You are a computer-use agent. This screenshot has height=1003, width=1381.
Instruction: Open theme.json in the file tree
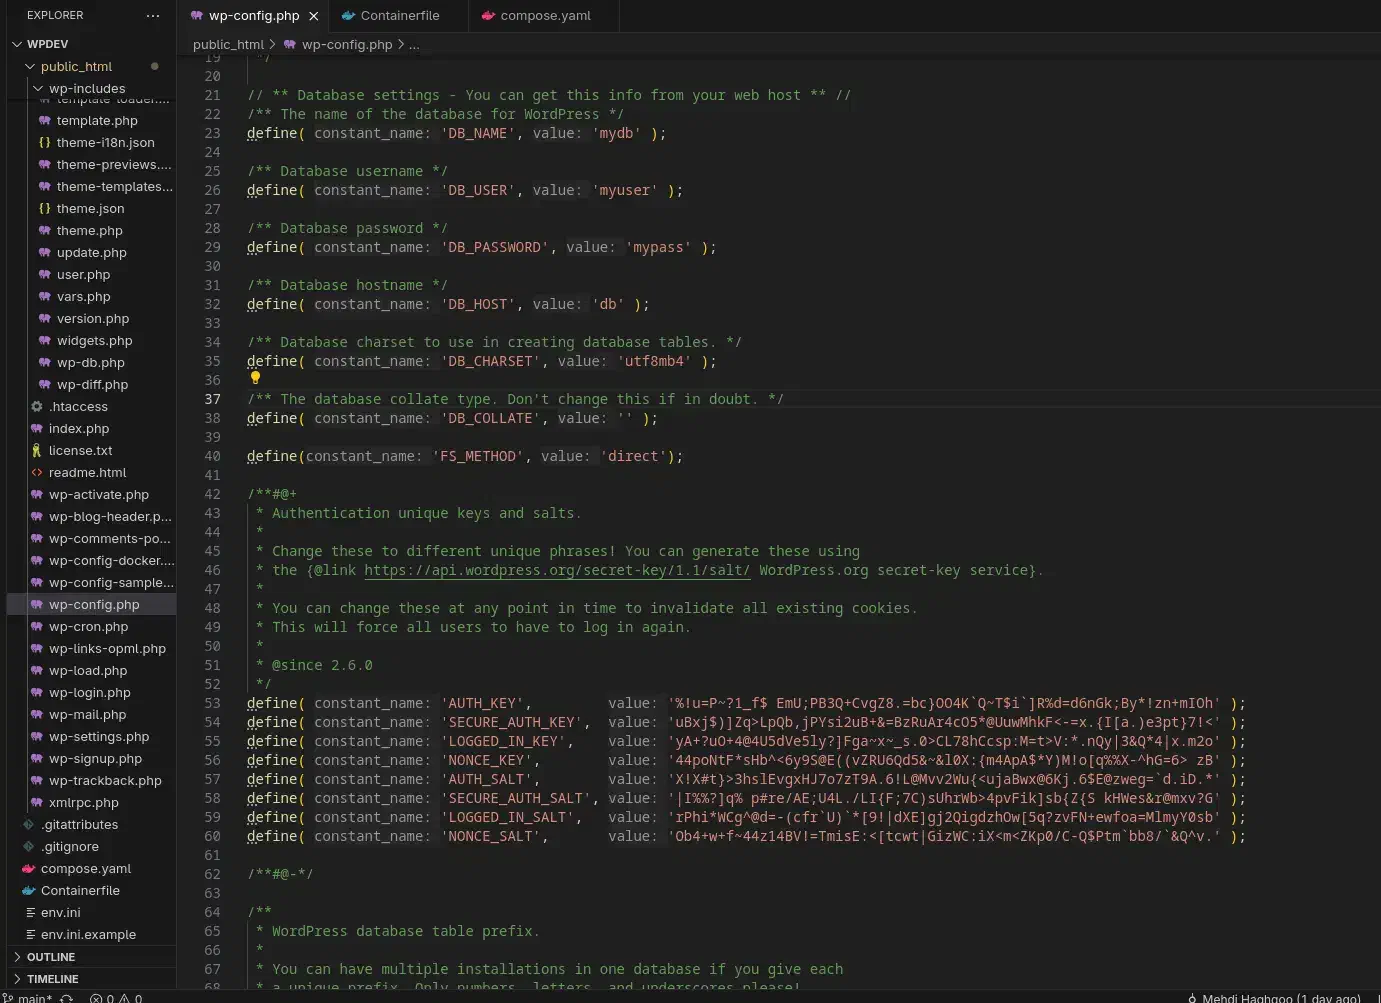90,209
